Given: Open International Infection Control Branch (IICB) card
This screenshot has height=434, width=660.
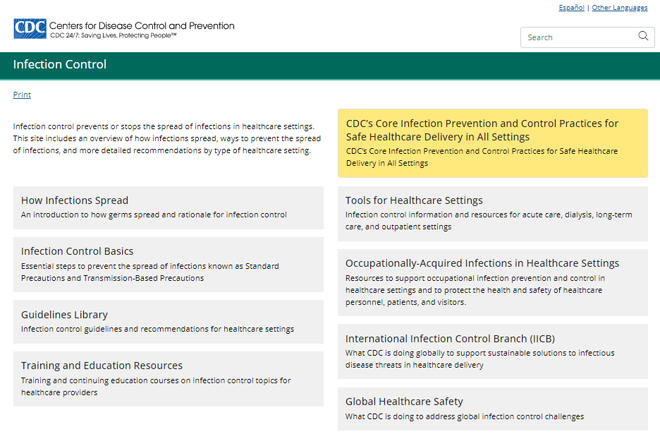Looking at the screenshot, I should click(492, 351).
